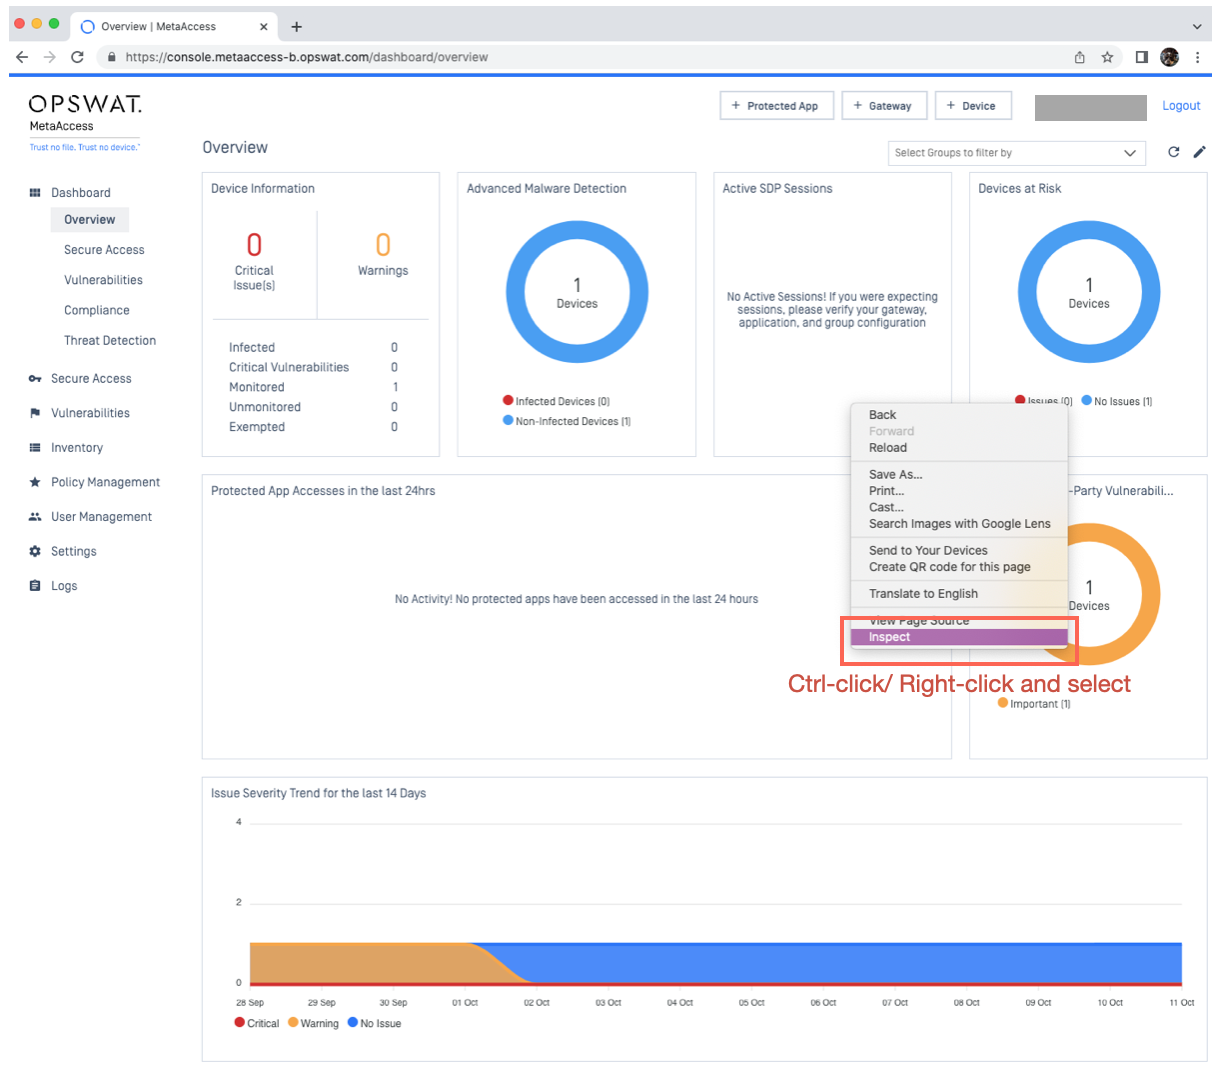
Task: Toggle browser side panel icon
Action: (1141, 57)
